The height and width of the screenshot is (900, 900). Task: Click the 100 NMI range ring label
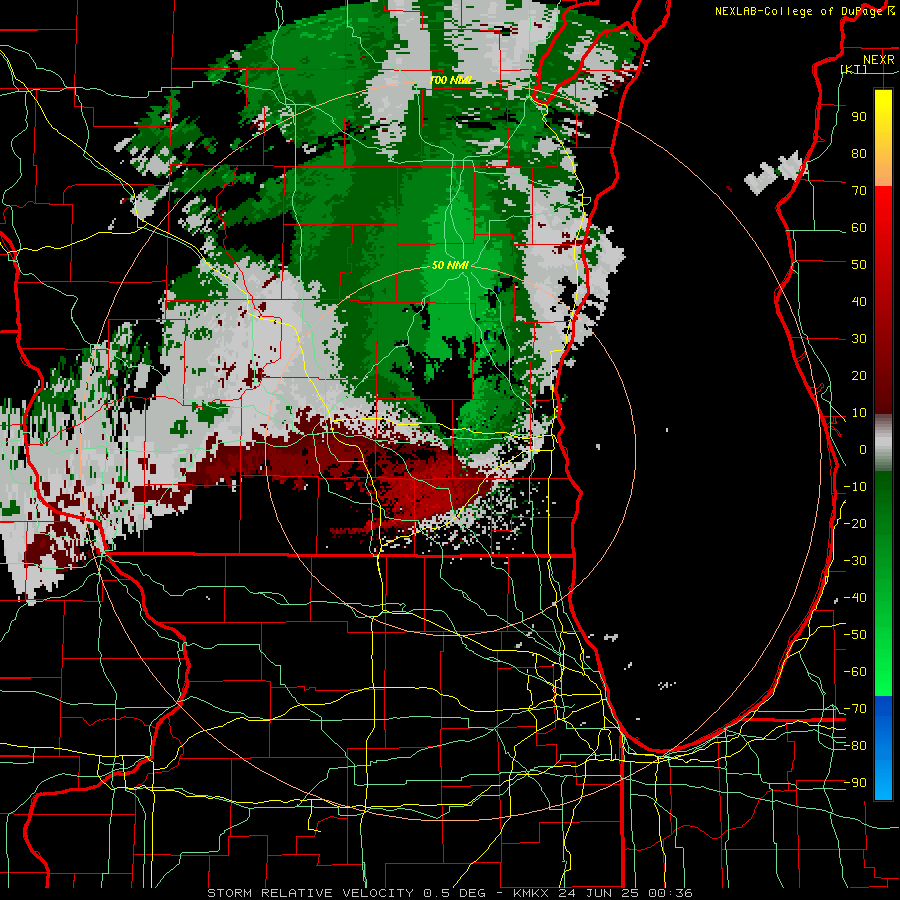[451, 80]
